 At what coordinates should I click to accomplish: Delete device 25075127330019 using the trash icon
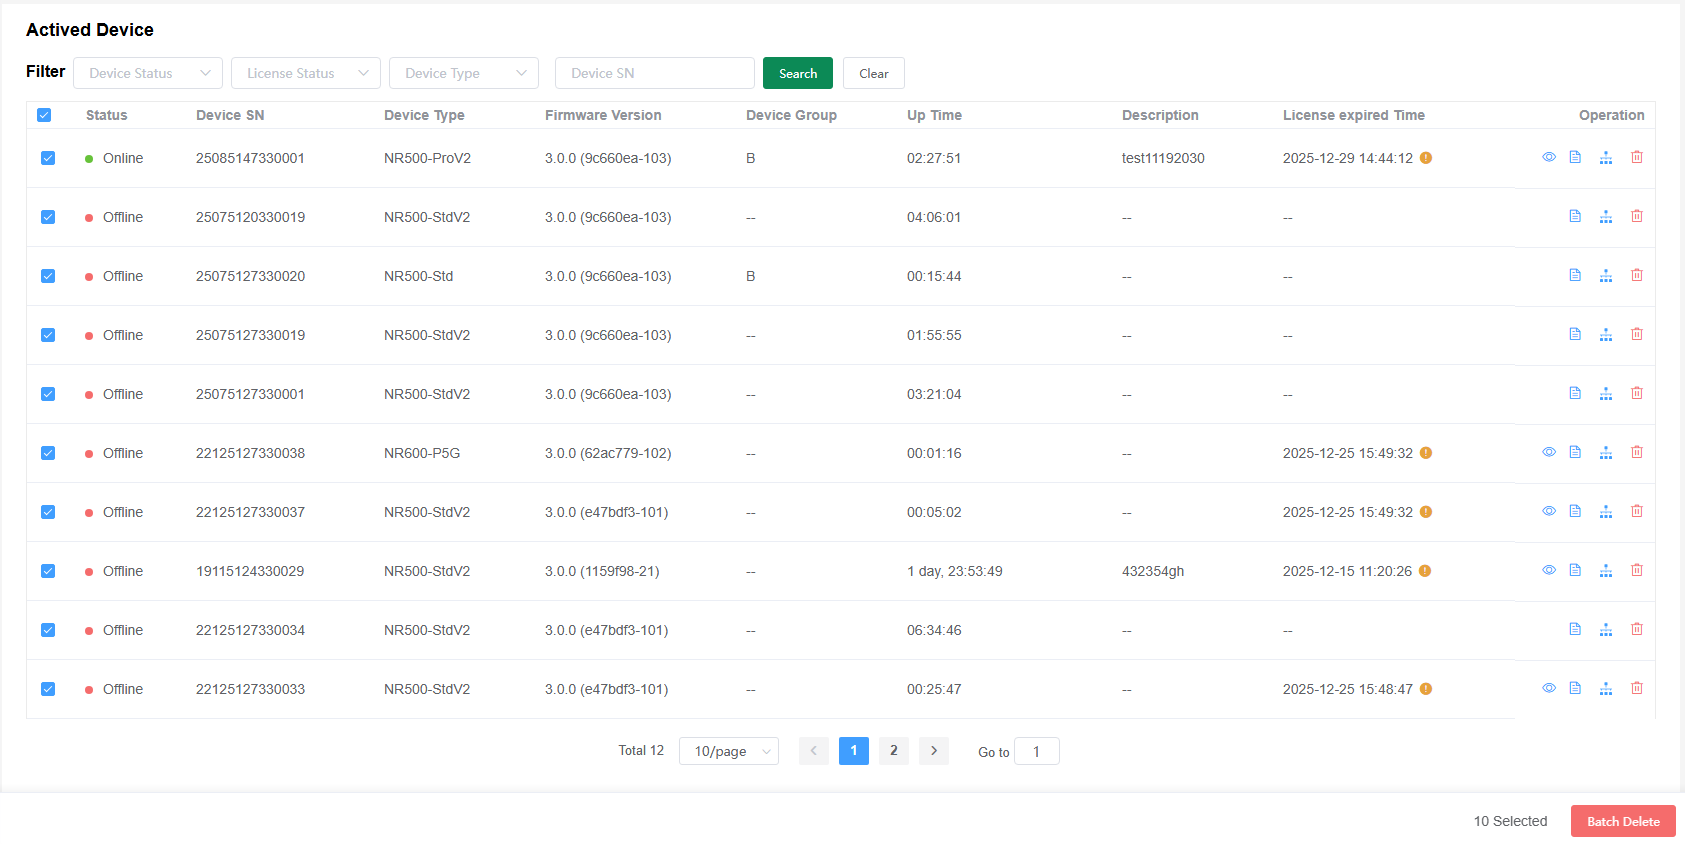tap(1637, 334)
